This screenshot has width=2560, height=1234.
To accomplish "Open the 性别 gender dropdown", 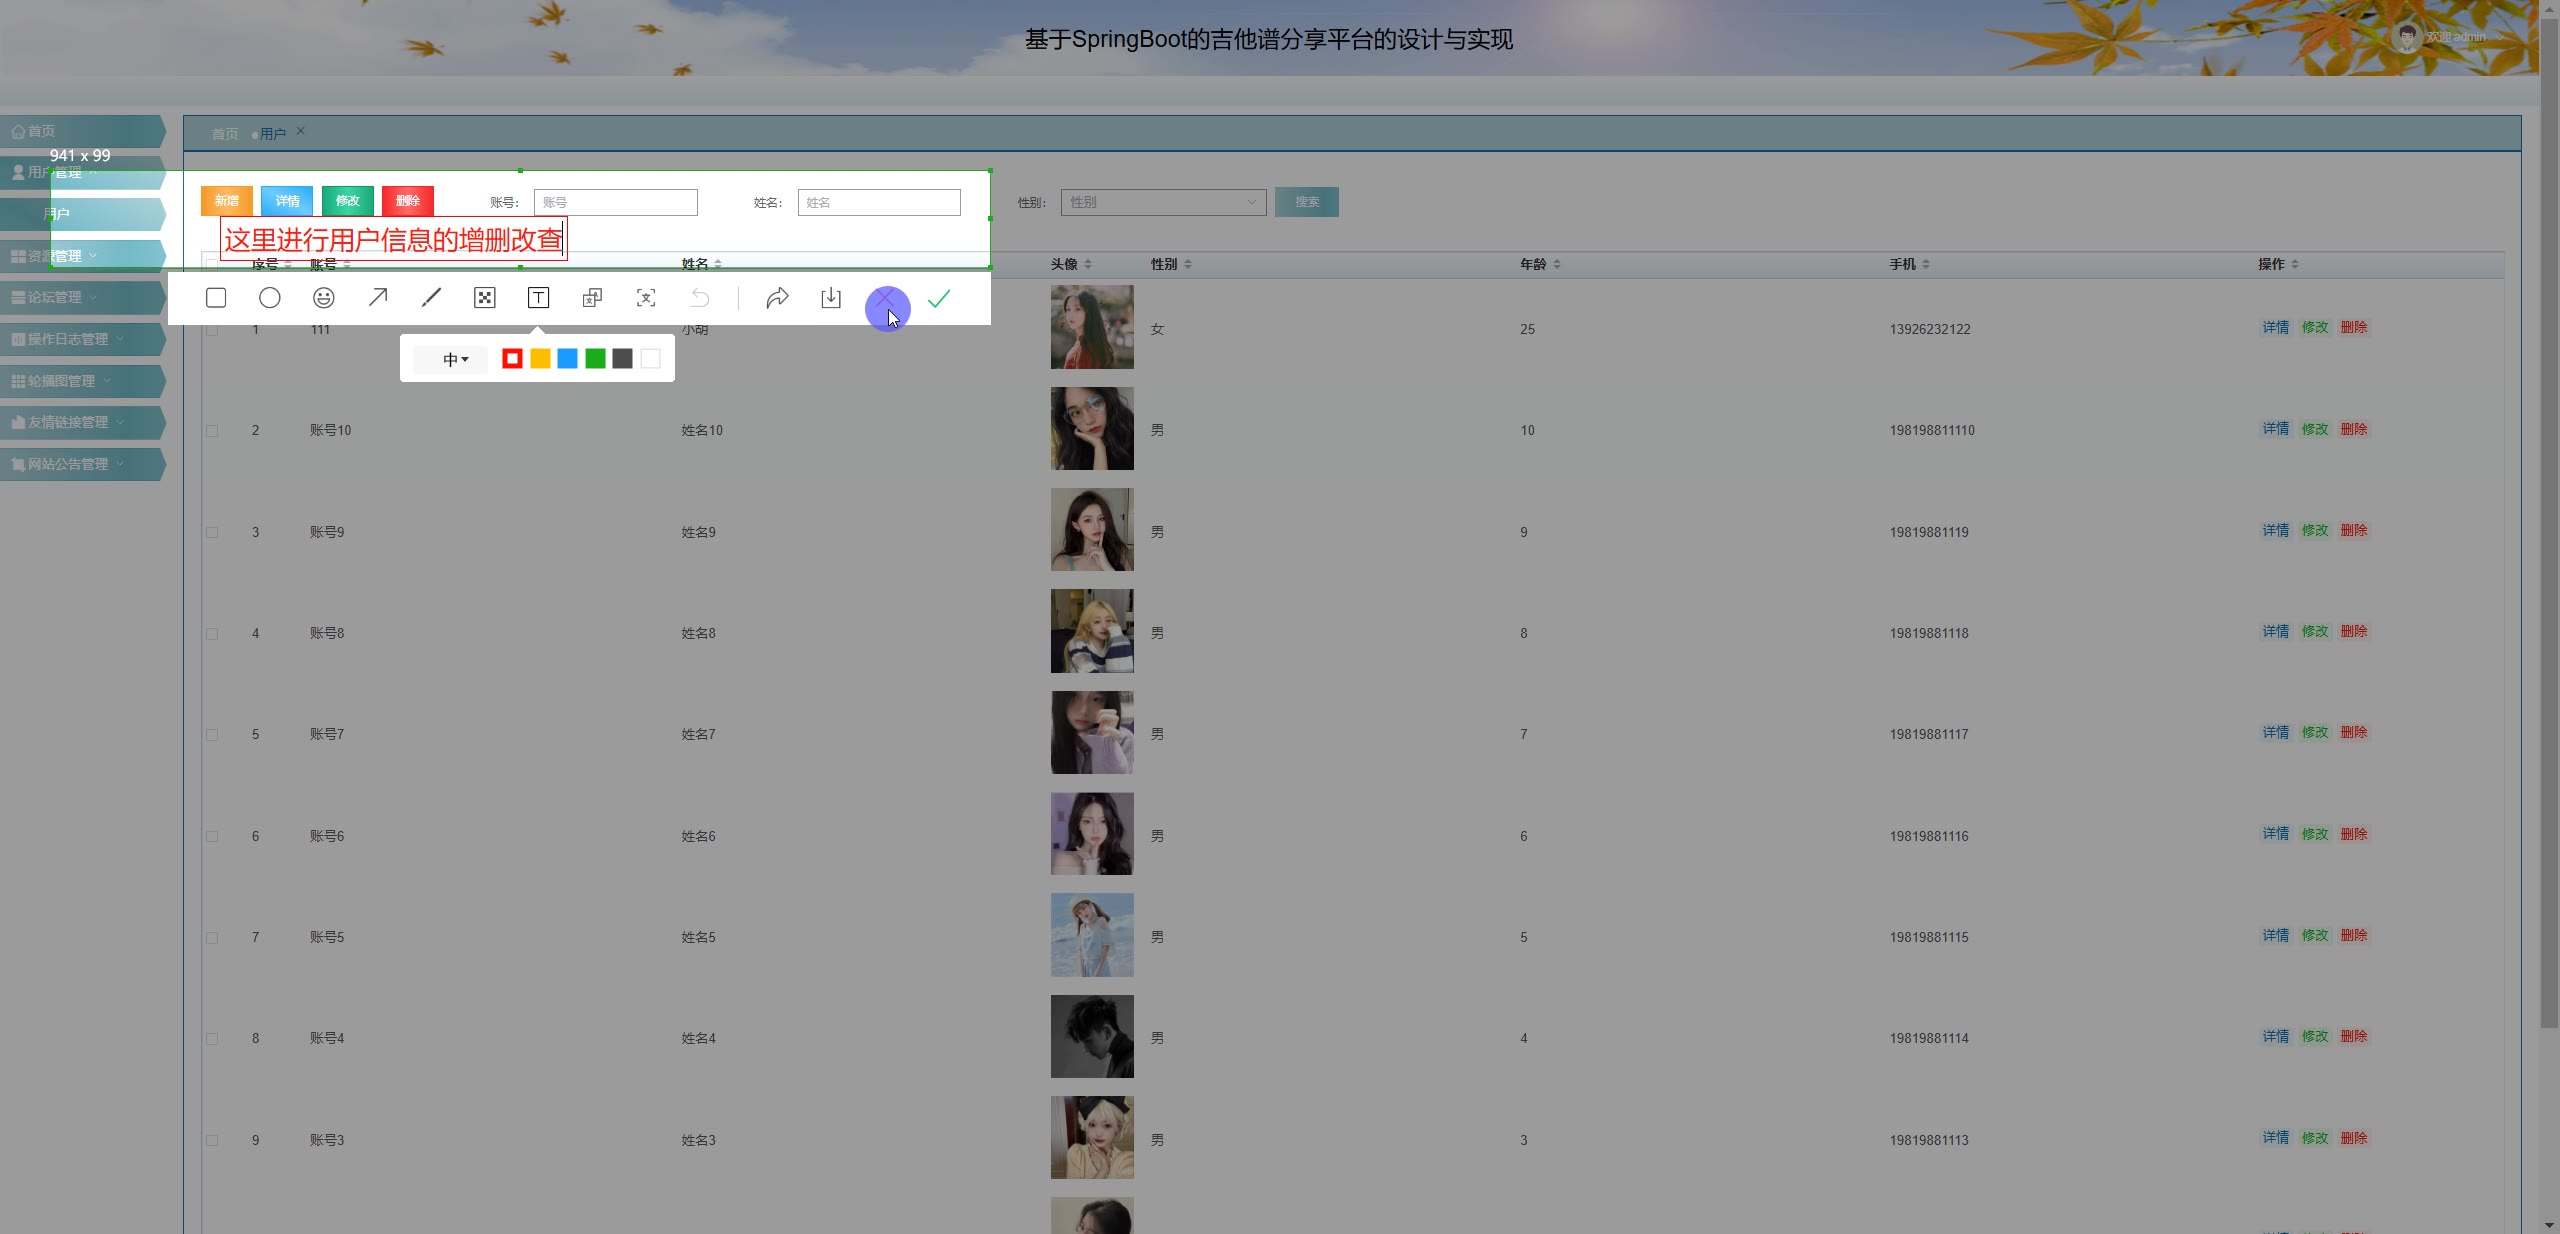I will [x=1163, y=202].
